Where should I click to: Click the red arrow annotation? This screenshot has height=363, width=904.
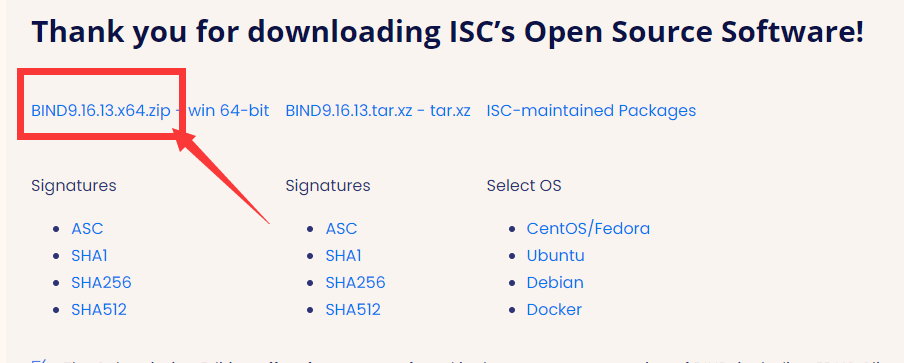point(222,177)
